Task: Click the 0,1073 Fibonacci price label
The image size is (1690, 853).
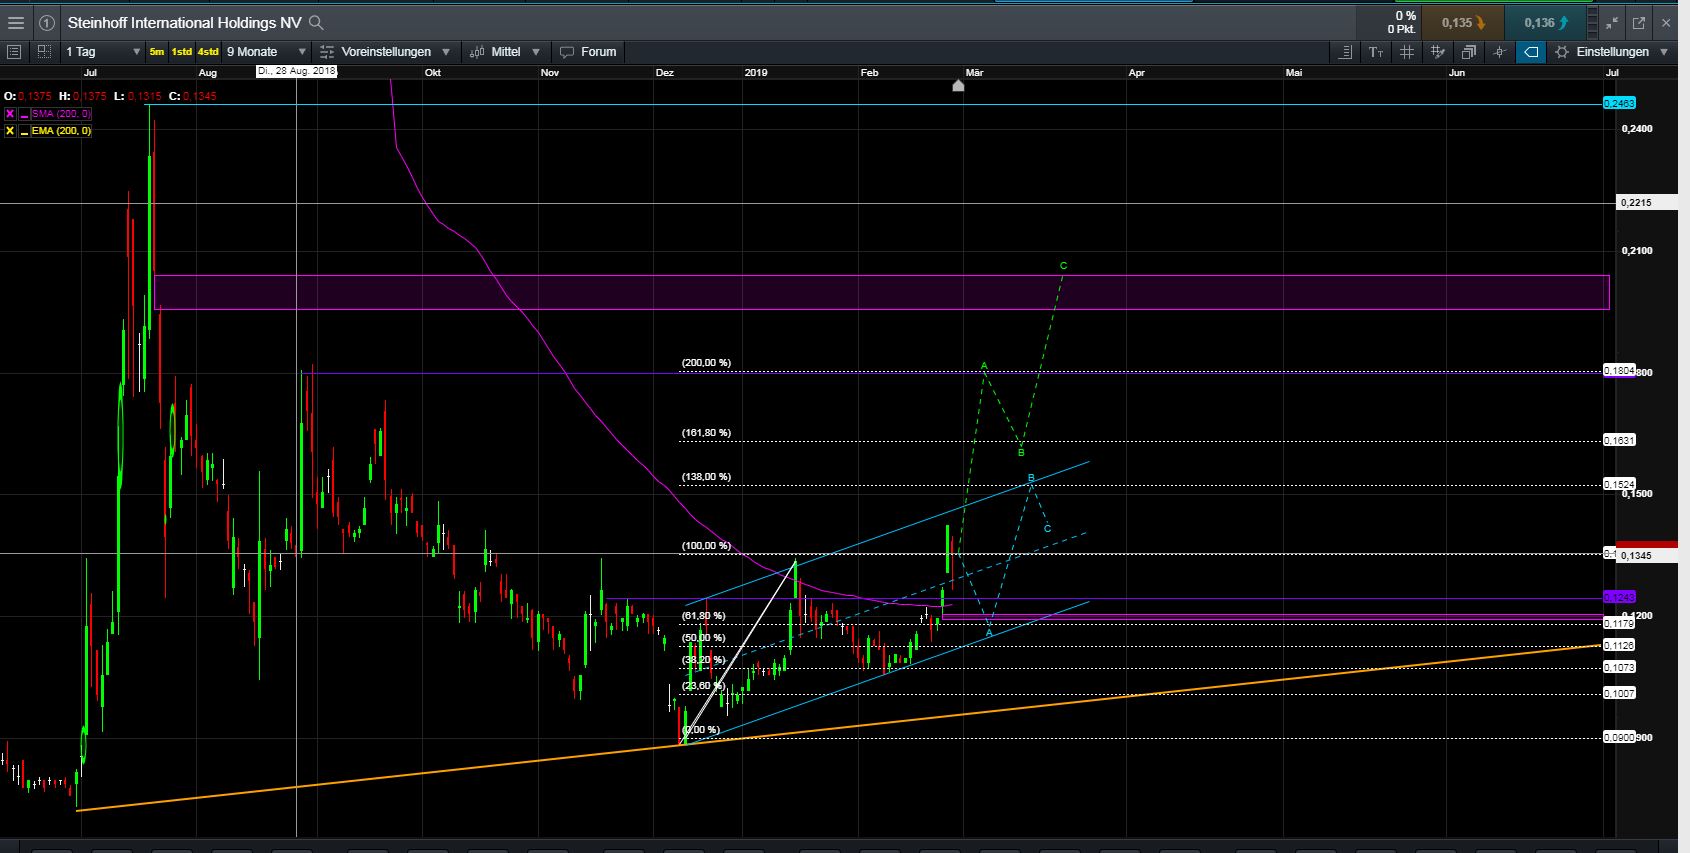Action: pos(1619,668)
